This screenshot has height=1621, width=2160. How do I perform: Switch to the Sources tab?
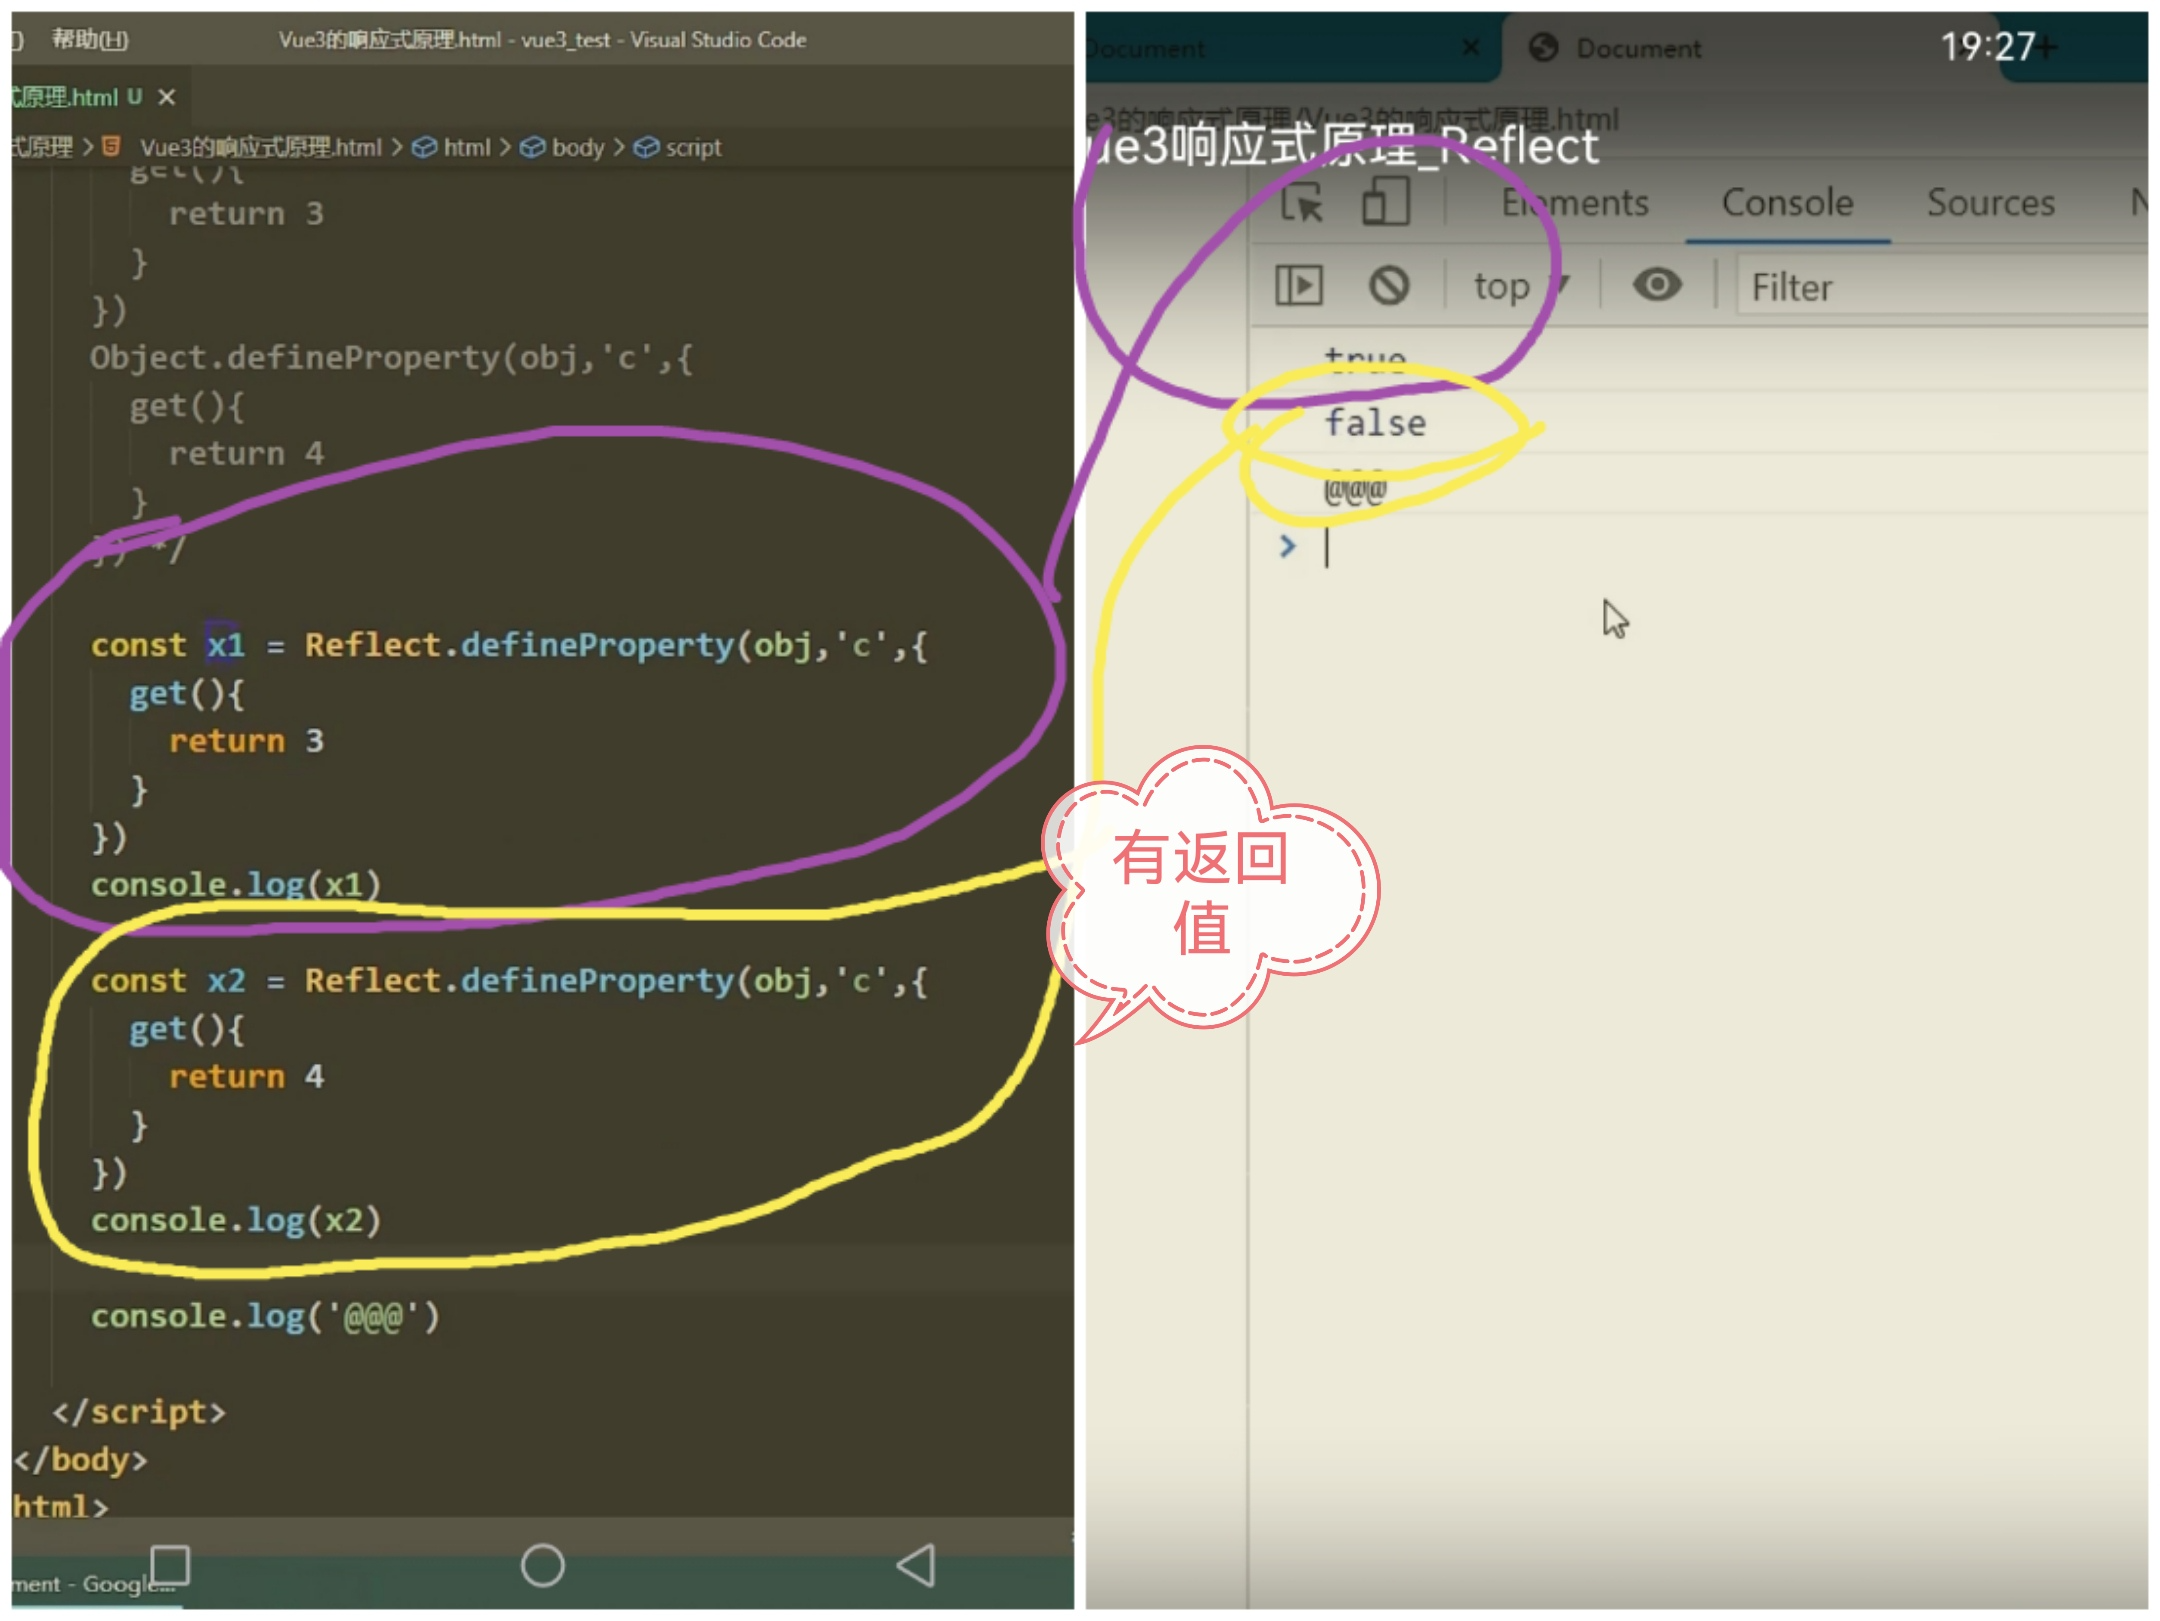[x=1990, y=203]
